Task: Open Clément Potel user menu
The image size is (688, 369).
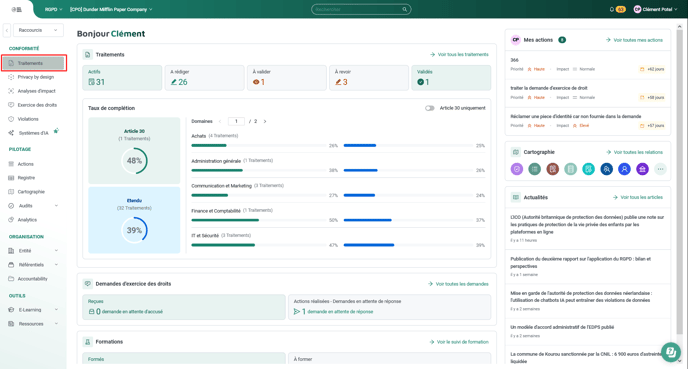Action: coord(656,9)
